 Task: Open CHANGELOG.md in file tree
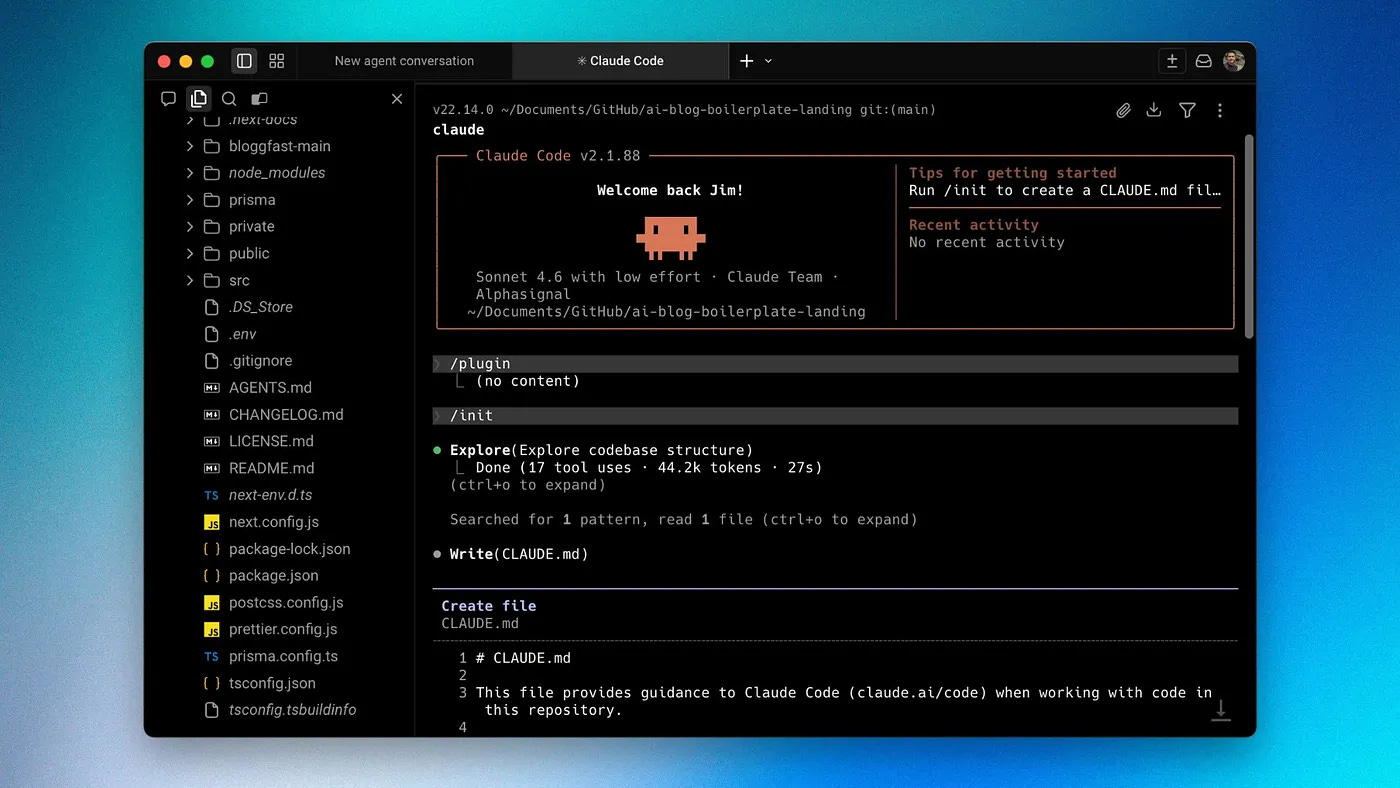(286, 415)
